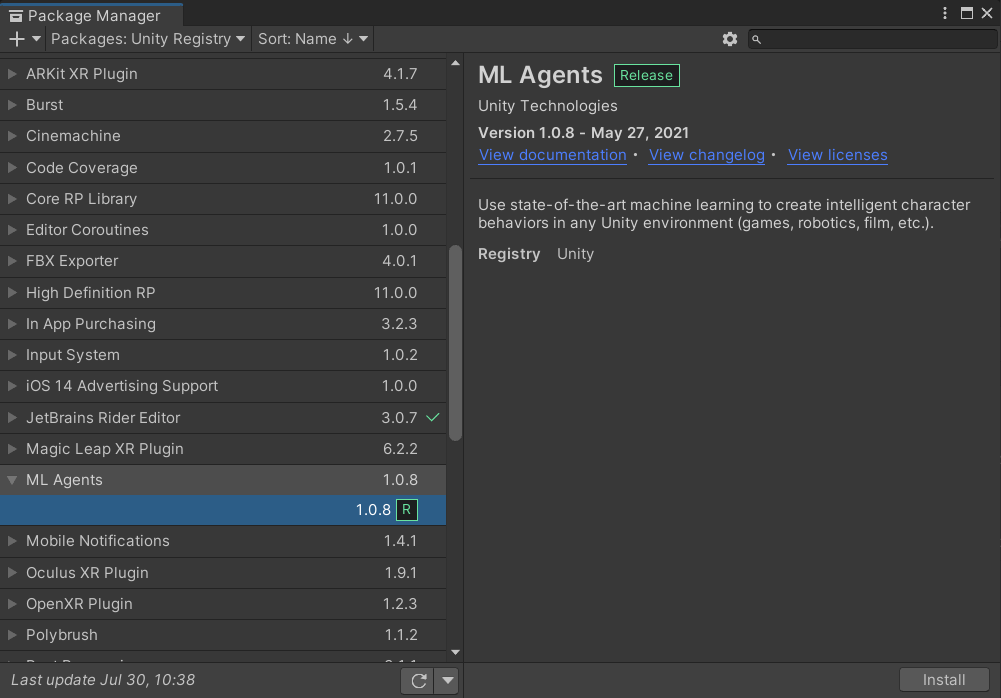
Task: Expand the High Definition RP versions
Action: [x=11, y=292]
